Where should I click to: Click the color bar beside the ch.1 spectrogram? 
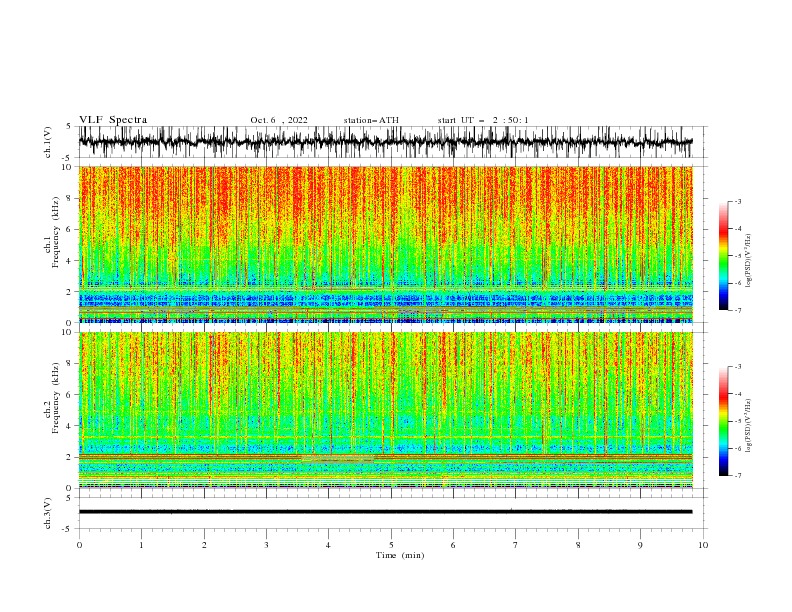[723, 256]
